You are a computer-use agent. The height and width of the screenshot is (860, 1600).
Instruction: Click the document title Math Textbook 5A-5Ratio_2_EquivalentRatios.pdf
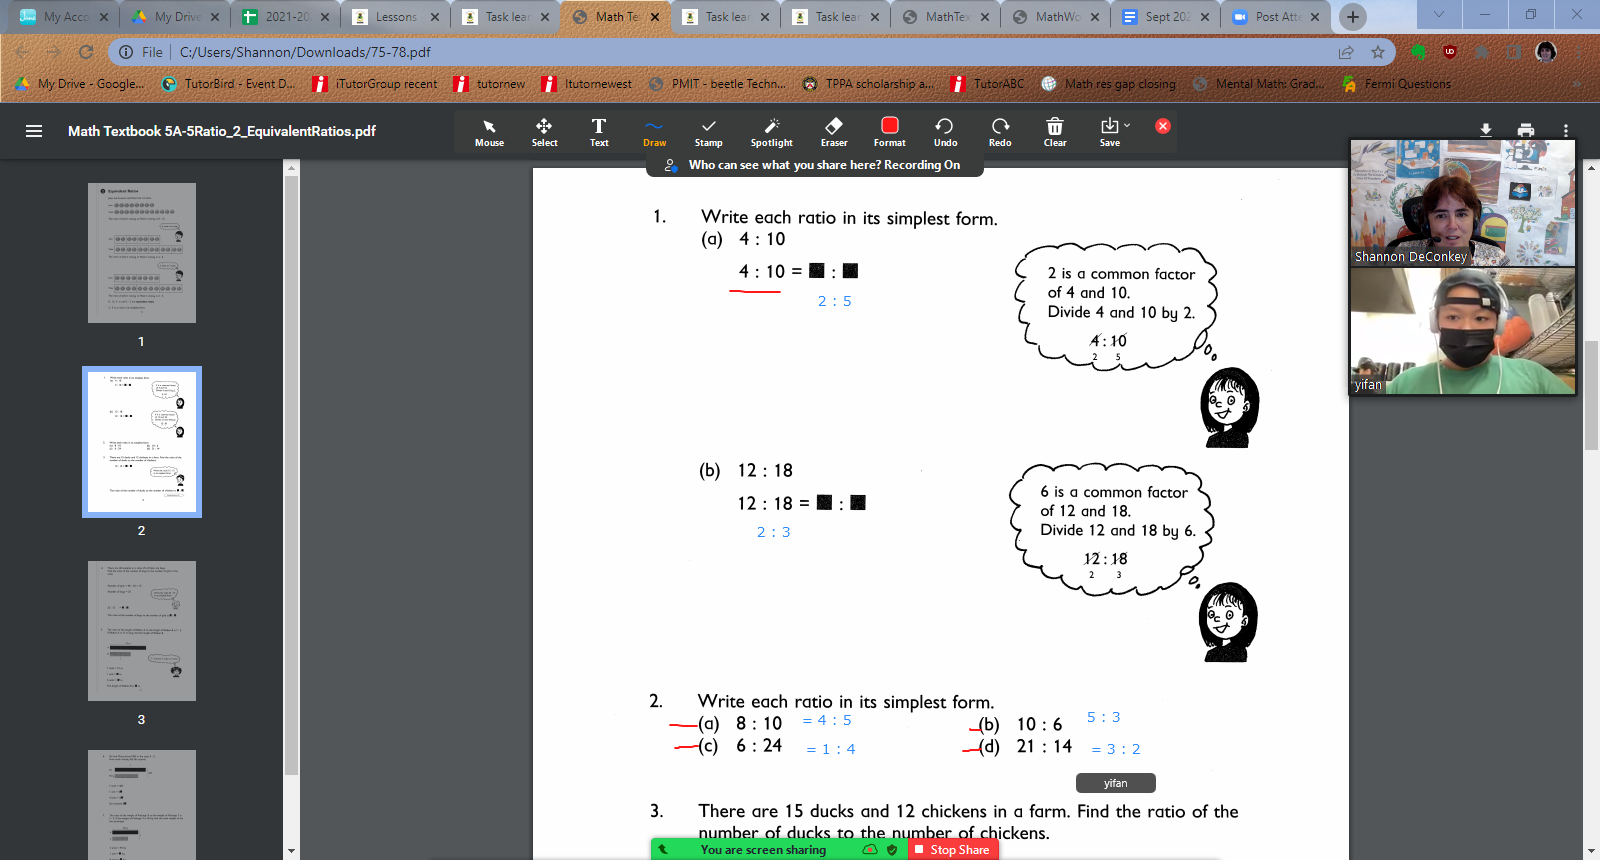222,131
